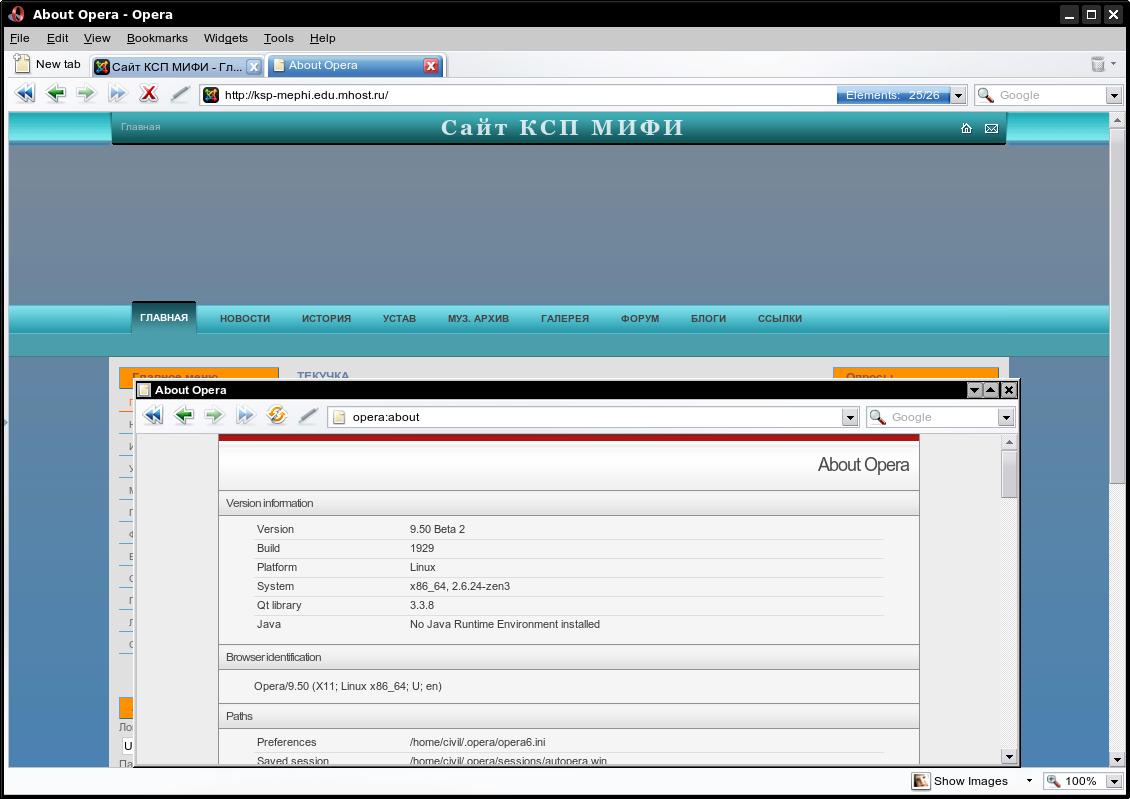Go back in About Opera window
1130x799 pixels.
coord(184,416)
